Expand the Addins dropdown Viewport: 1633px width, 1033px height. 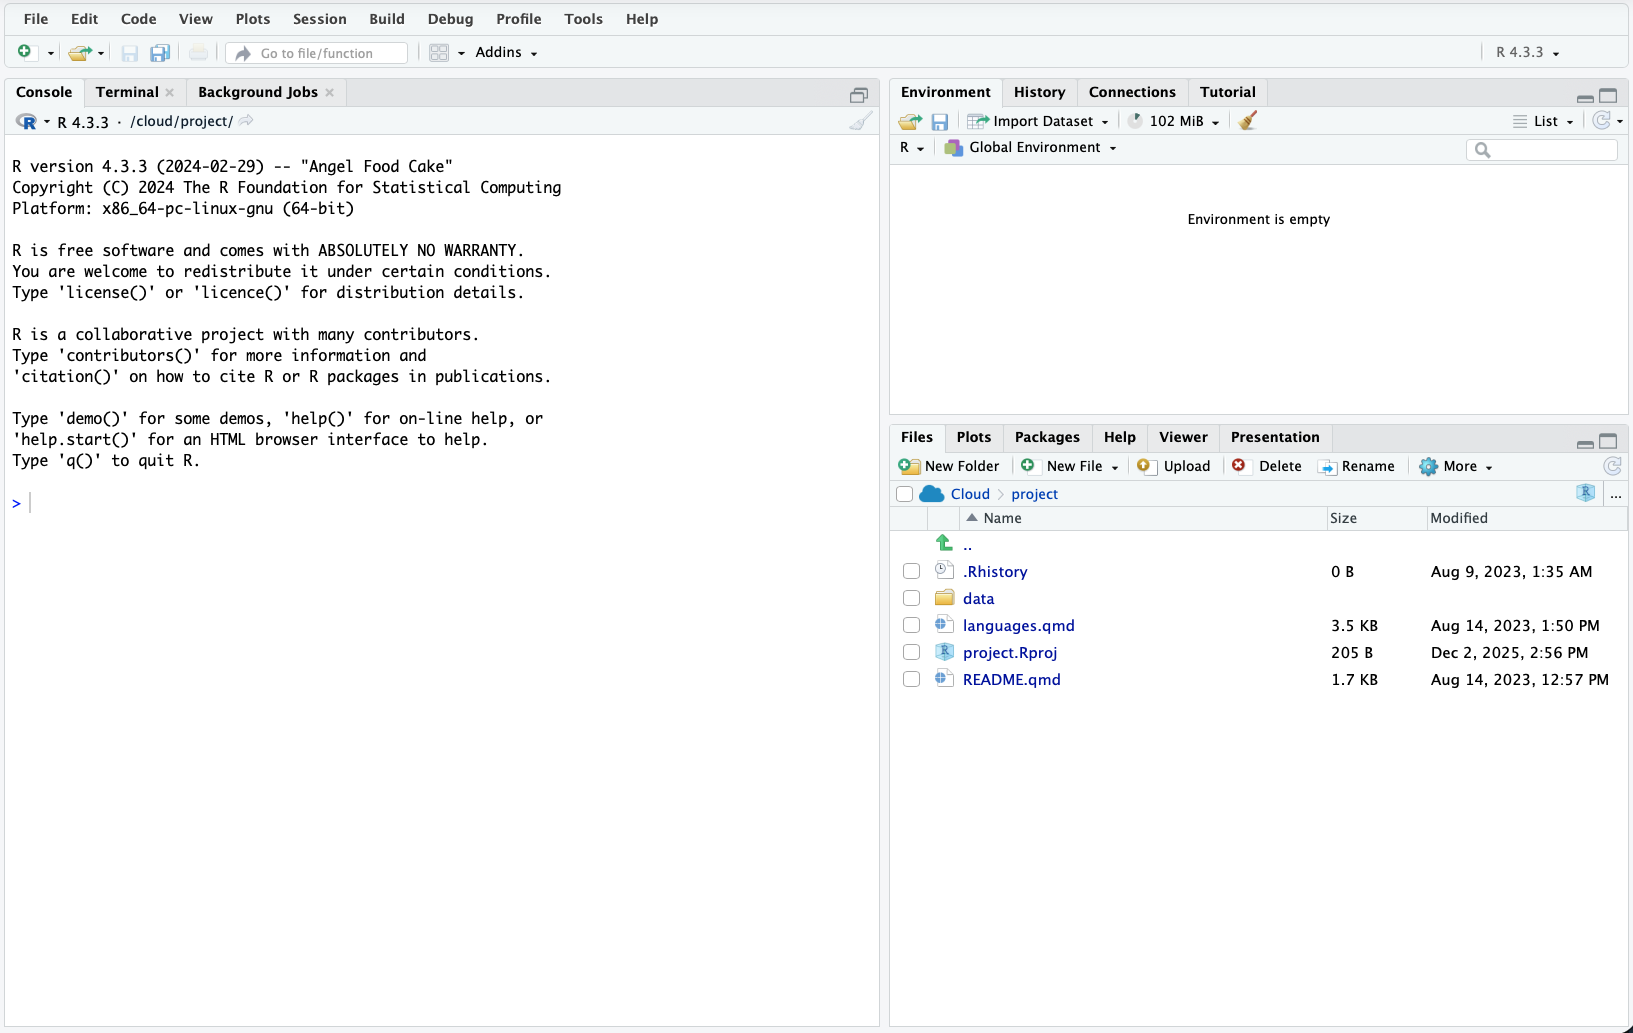[506, 53]
